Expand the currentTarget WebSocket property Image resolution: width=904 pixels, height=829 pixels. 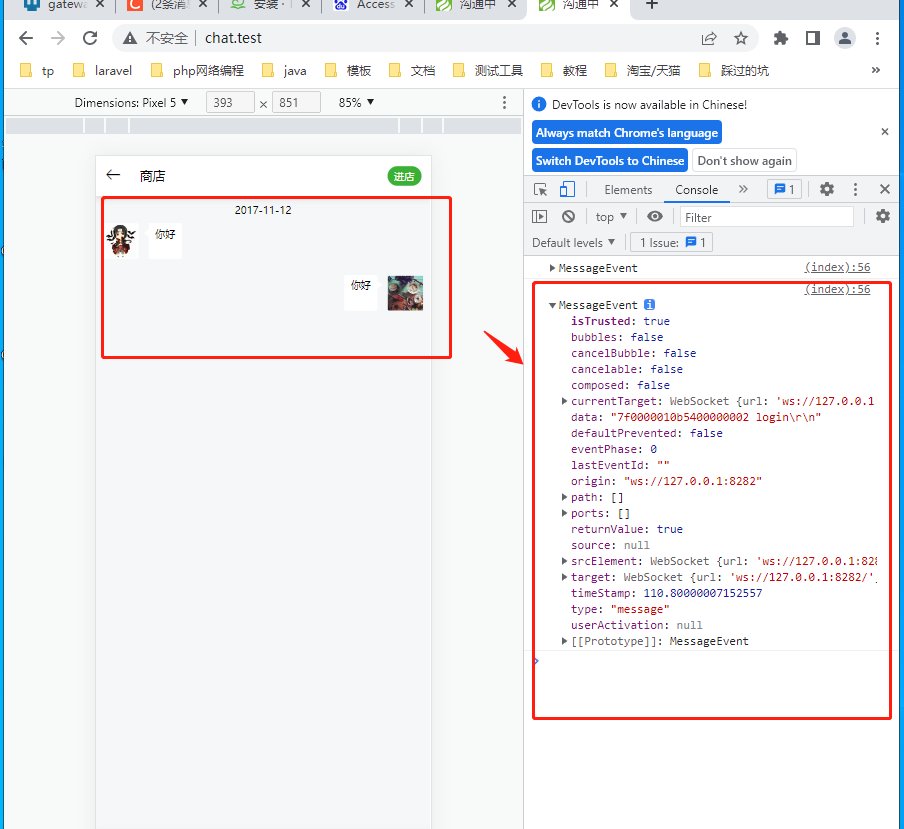566,401
